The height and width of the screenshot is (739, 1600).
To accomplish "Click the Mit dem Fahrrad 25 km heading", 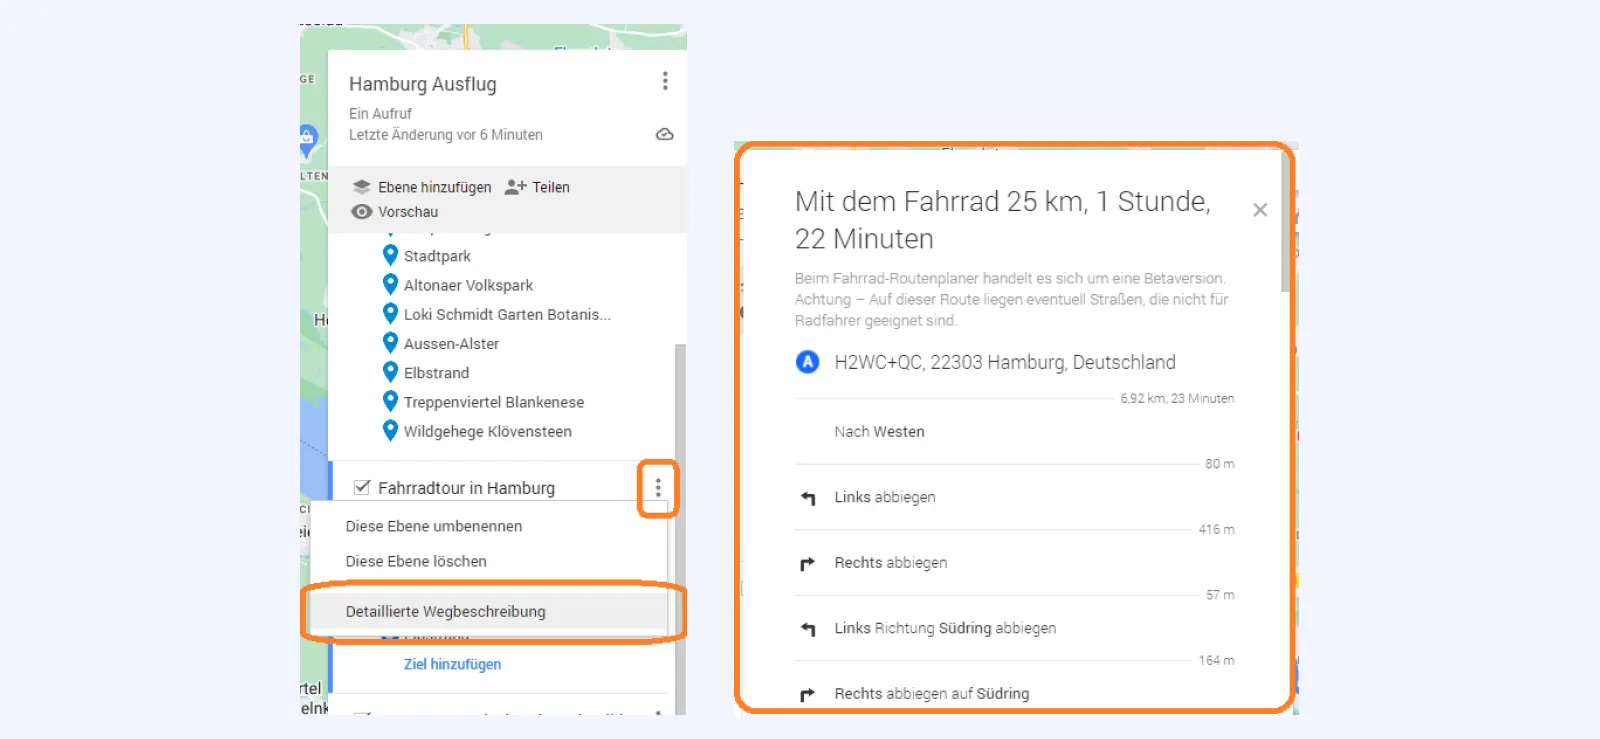I will point(1003,220).
